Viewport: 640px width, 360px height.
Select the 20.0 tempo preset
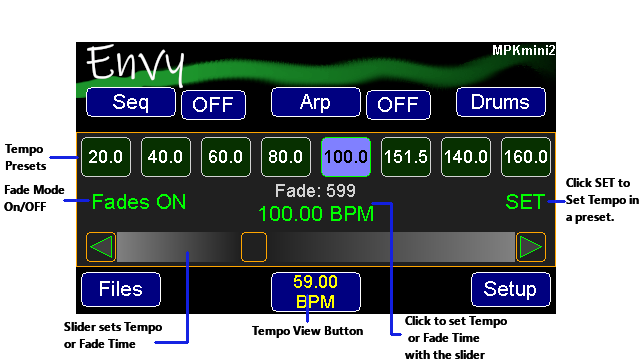pyautogui.click(x=106, y=157)
